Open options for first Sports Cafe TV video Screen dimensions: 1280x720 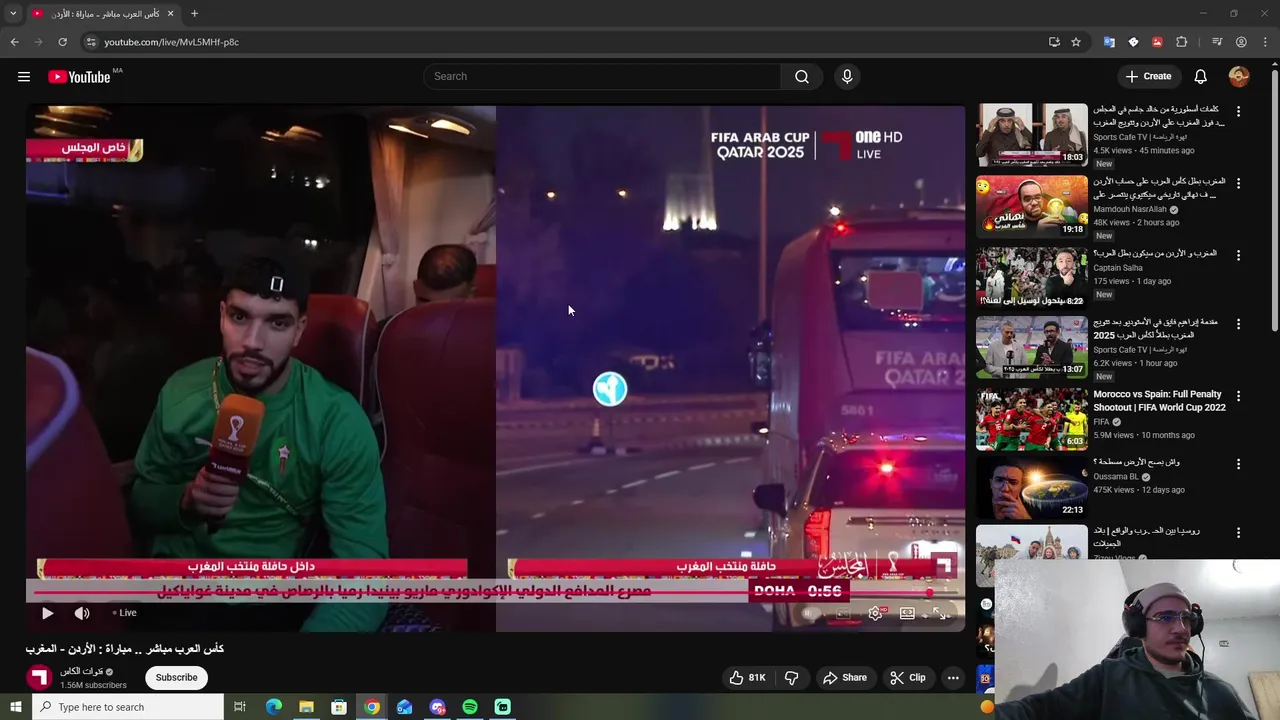[x=1238, y=112]
